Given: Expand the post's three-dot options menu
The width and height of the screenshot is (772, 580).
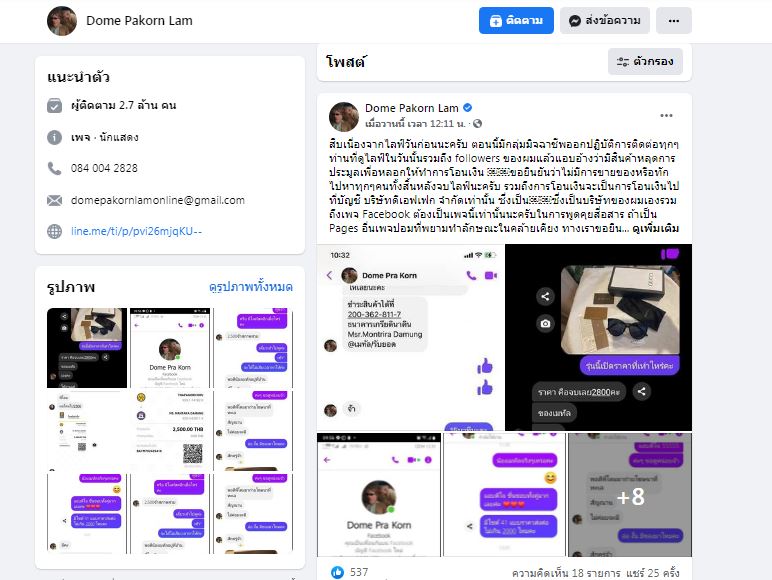Looking at the screenshot, I should (x=666, y=115).
